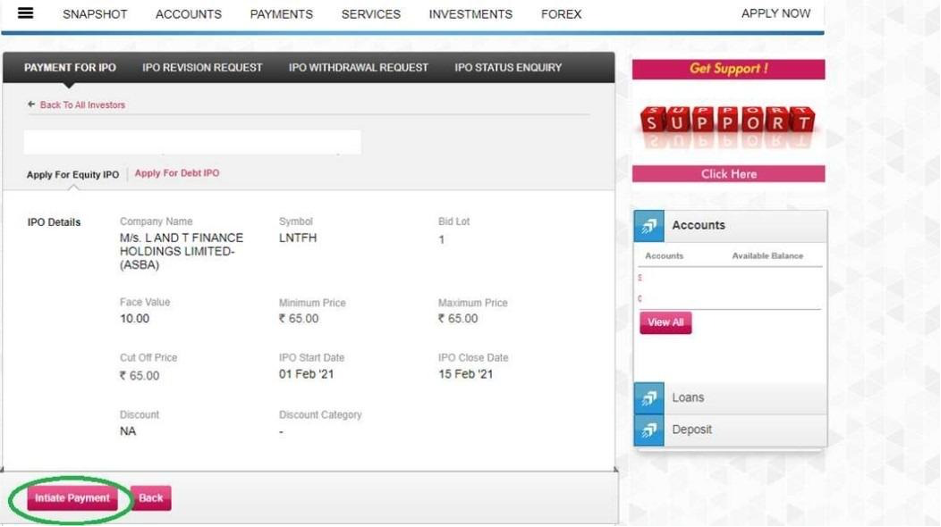Open the hamburger menu icon
The width and height of the screenshot is (941, 527).
[x=26, y=13]
